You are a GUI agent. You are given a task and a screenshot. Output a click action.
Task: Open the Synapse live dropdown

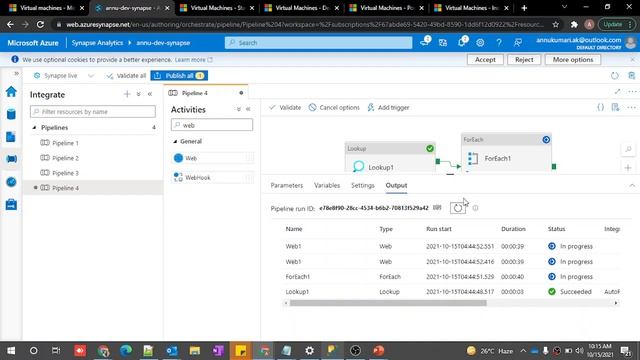coord(91,76)
